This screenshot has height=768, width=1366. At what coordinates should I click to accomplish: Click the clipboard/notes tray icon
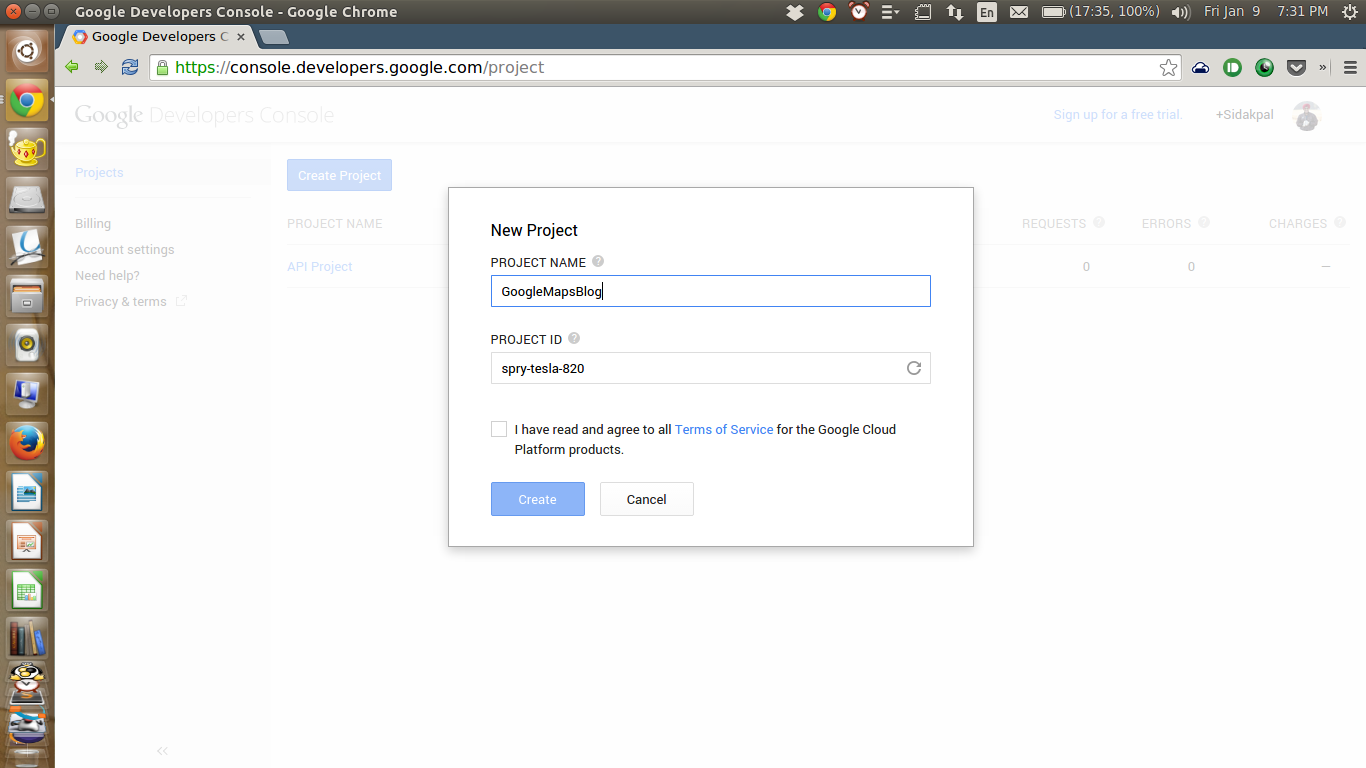(x=923, y=12)
